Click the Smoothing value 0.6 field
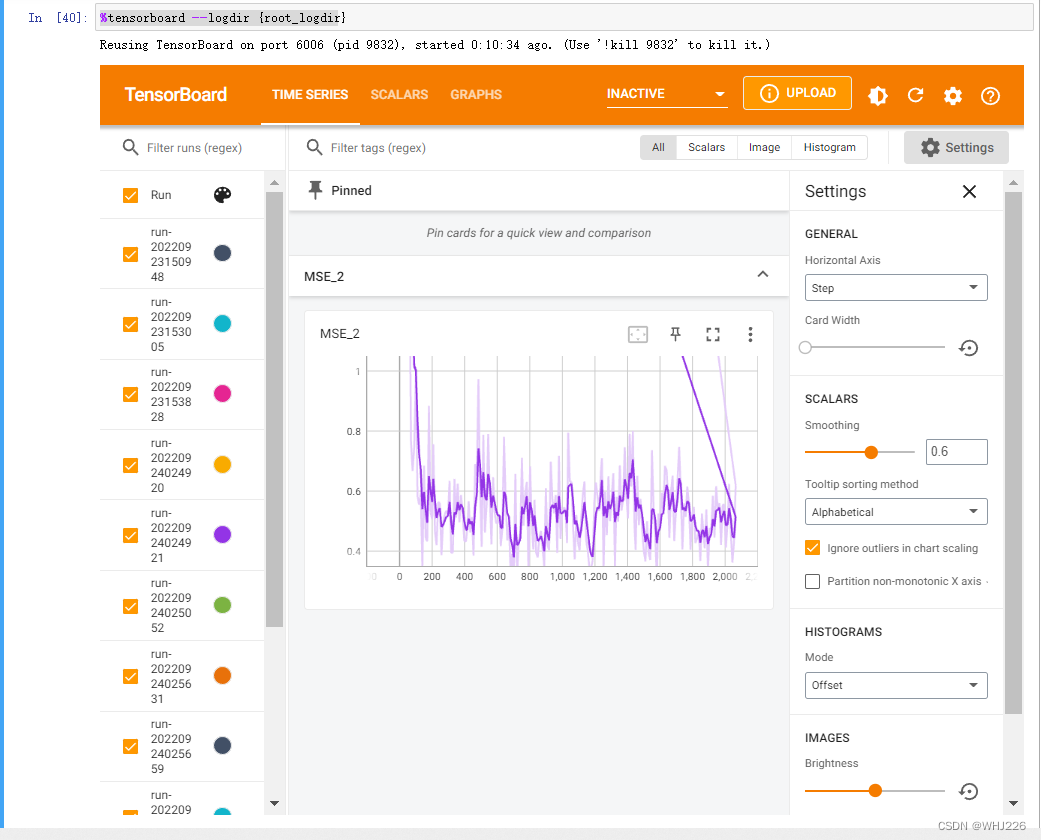The width and height of the screenshot is (1041, 840). (x=957, y=452)
